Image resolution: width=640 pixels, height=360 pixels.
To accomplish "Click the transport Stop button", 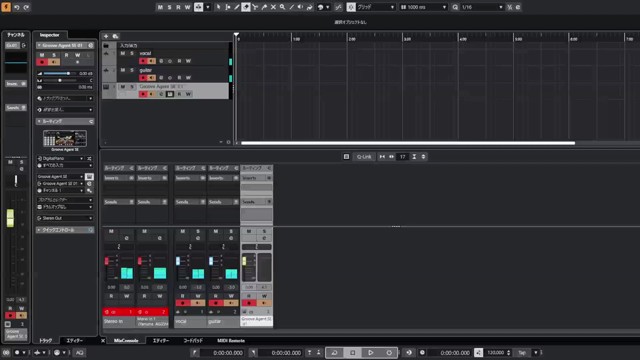I will click(353, 352).
